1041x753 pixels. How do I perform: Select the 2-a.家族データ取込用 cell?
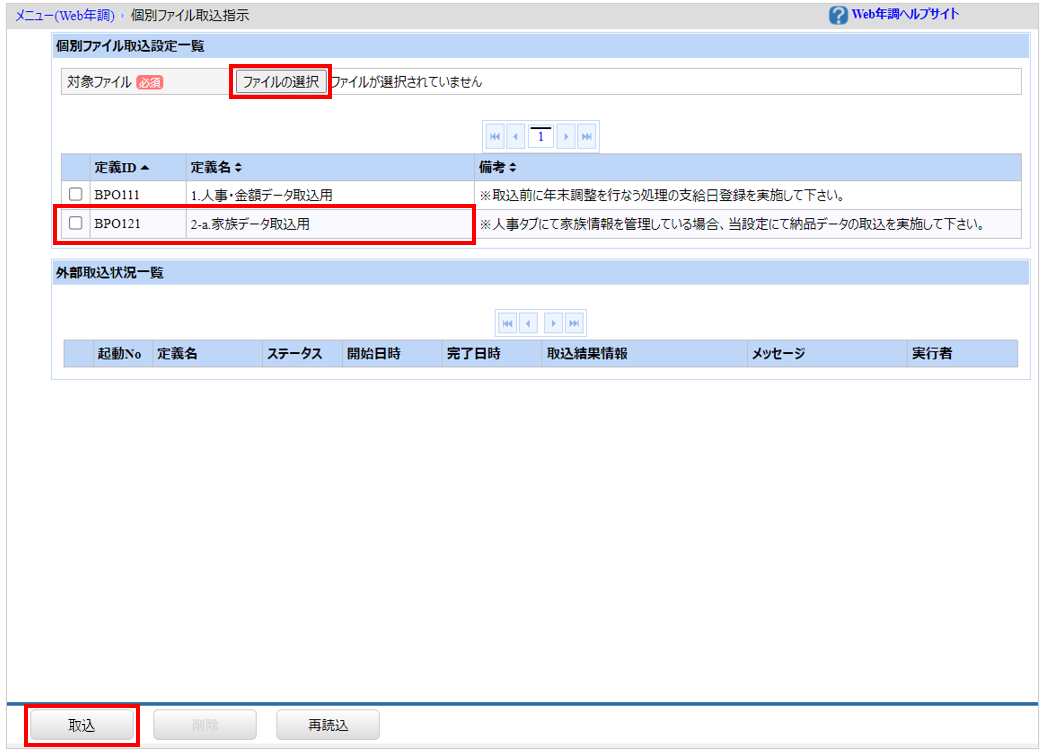tap(330, 224)
